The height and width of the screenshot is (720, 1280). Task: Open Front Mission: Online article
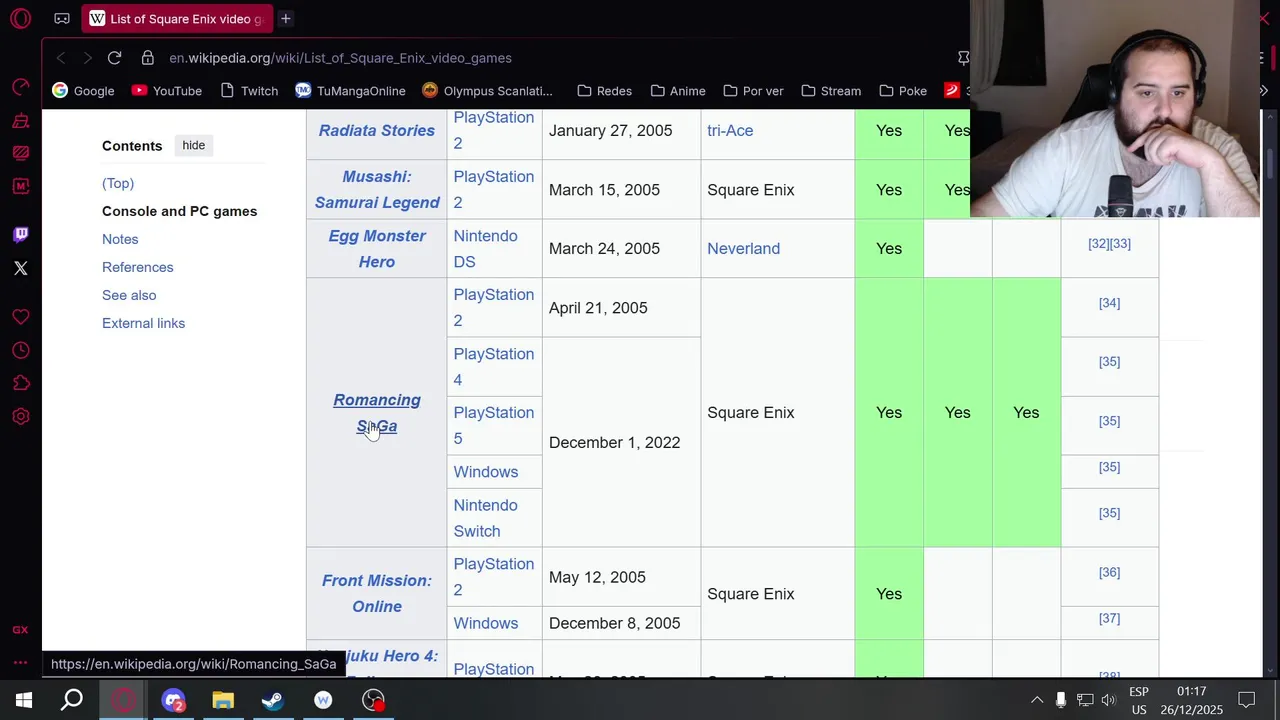(x=377, y=593)
